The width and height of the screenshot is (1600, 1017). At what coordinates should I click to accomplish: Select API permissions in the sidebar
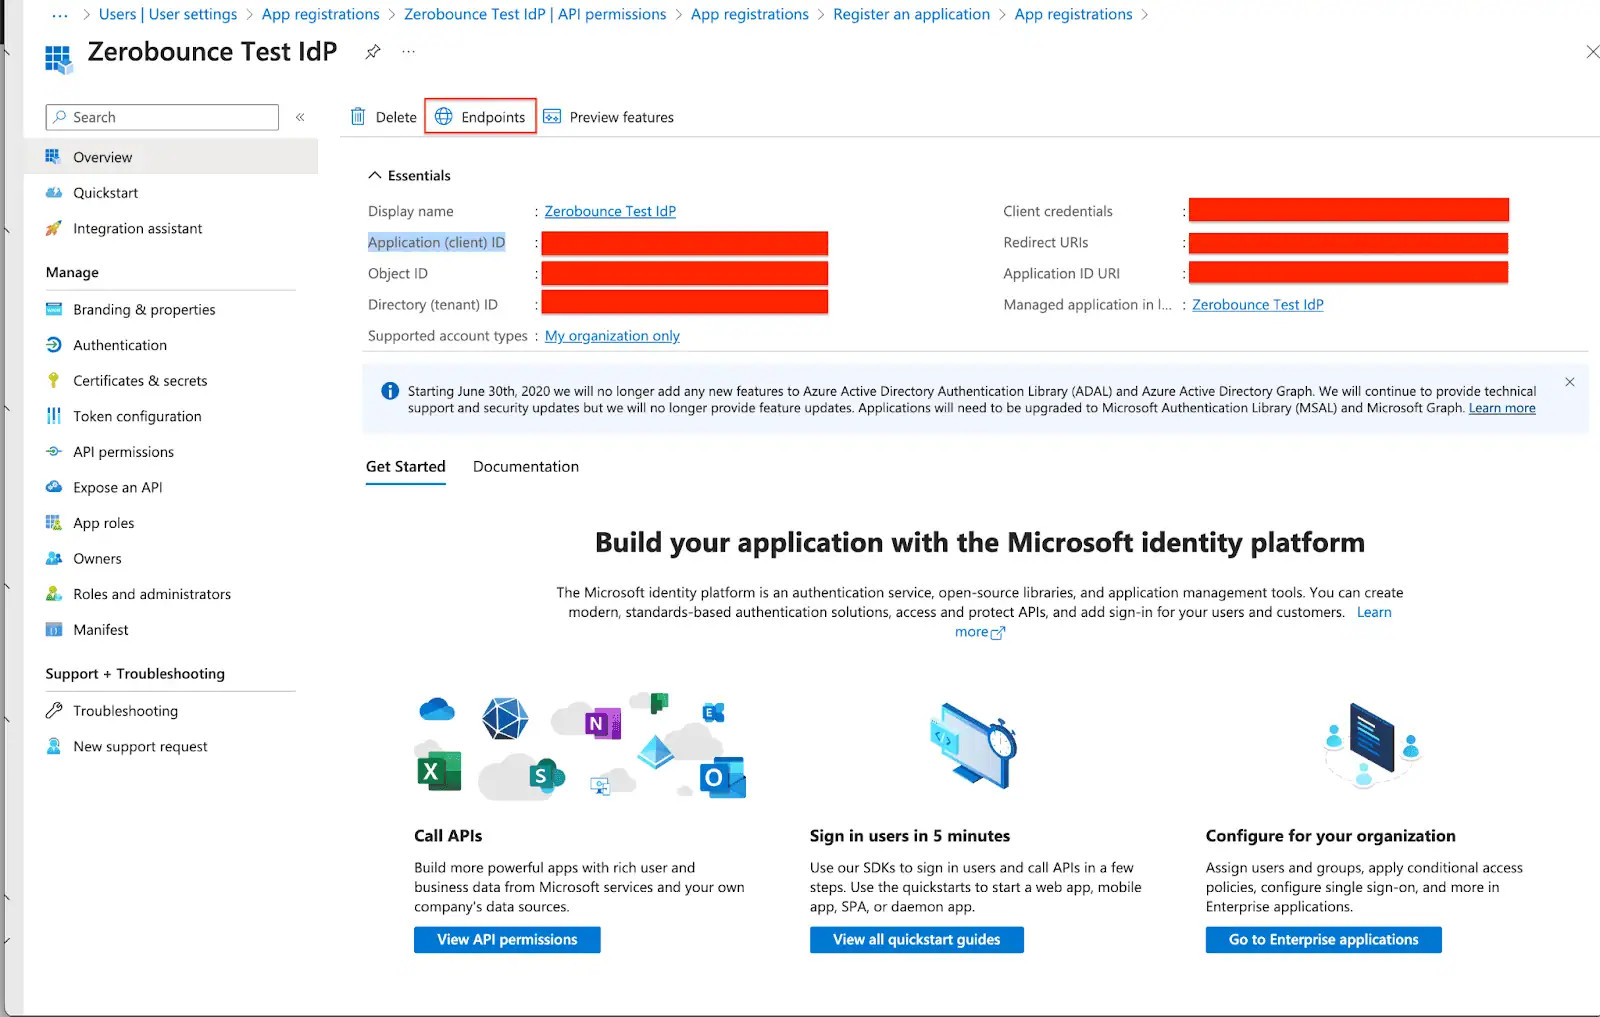(x=123, y=451)
